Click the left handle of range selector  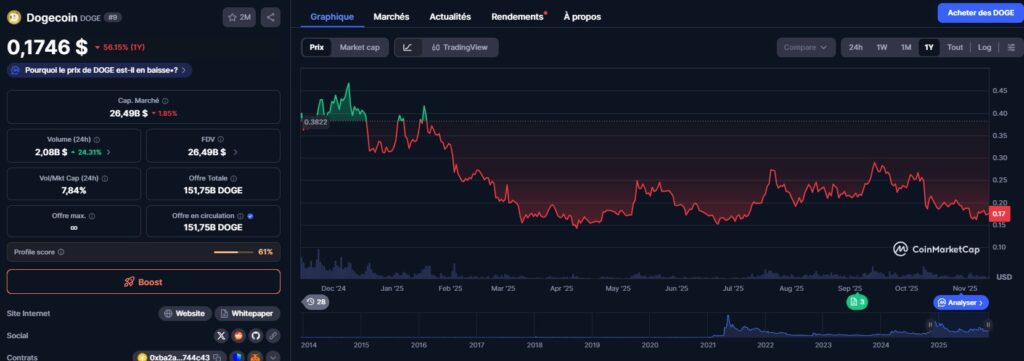930,324
